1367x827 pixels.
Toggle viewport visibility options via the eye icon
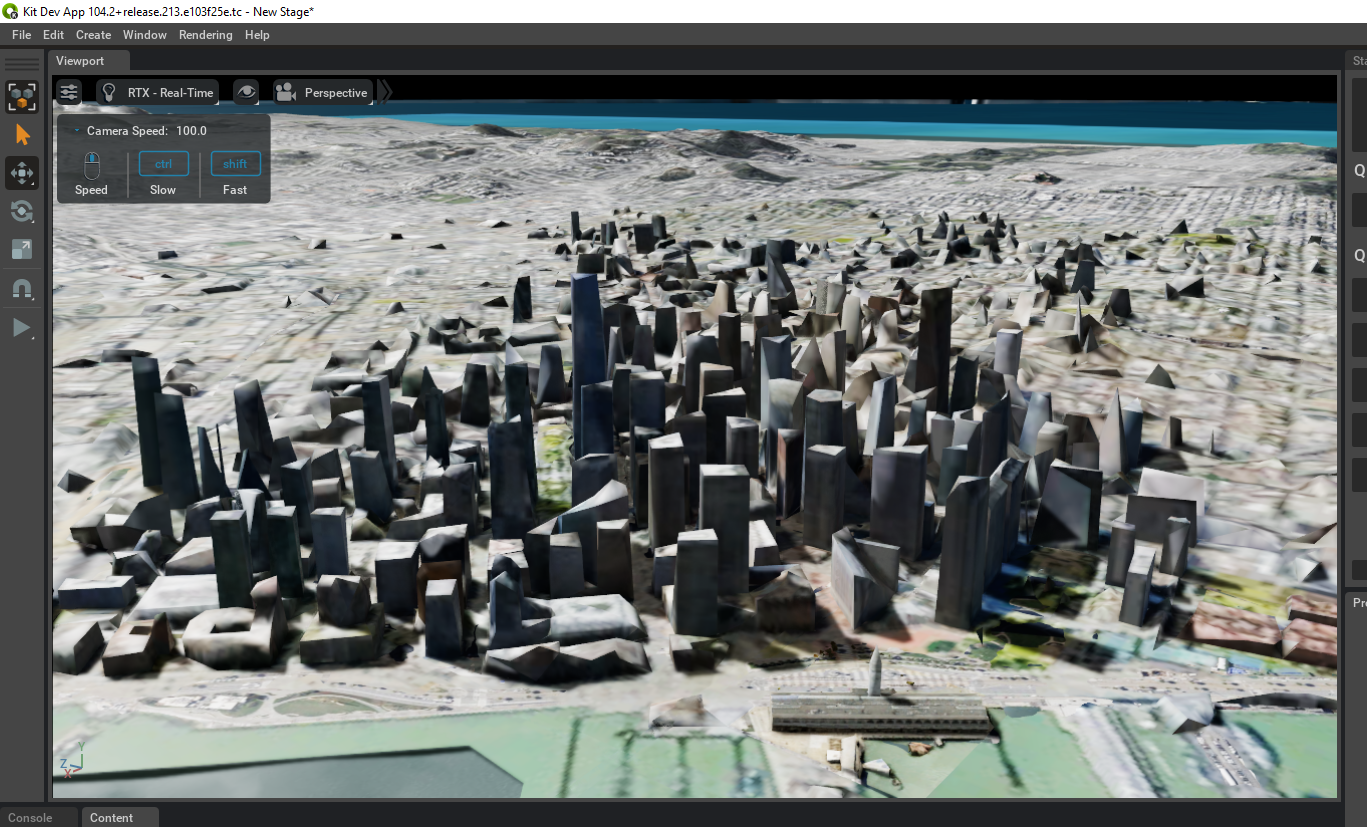point(246,91)
